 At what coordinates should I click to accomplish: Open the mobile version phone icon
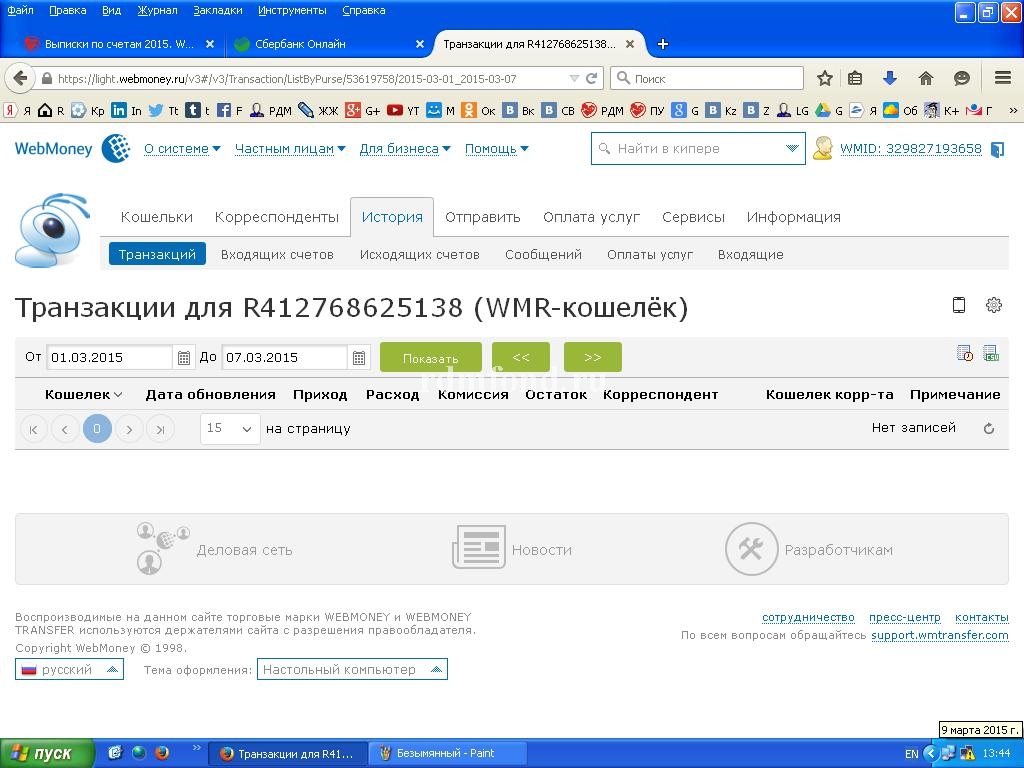pos(959,305)
